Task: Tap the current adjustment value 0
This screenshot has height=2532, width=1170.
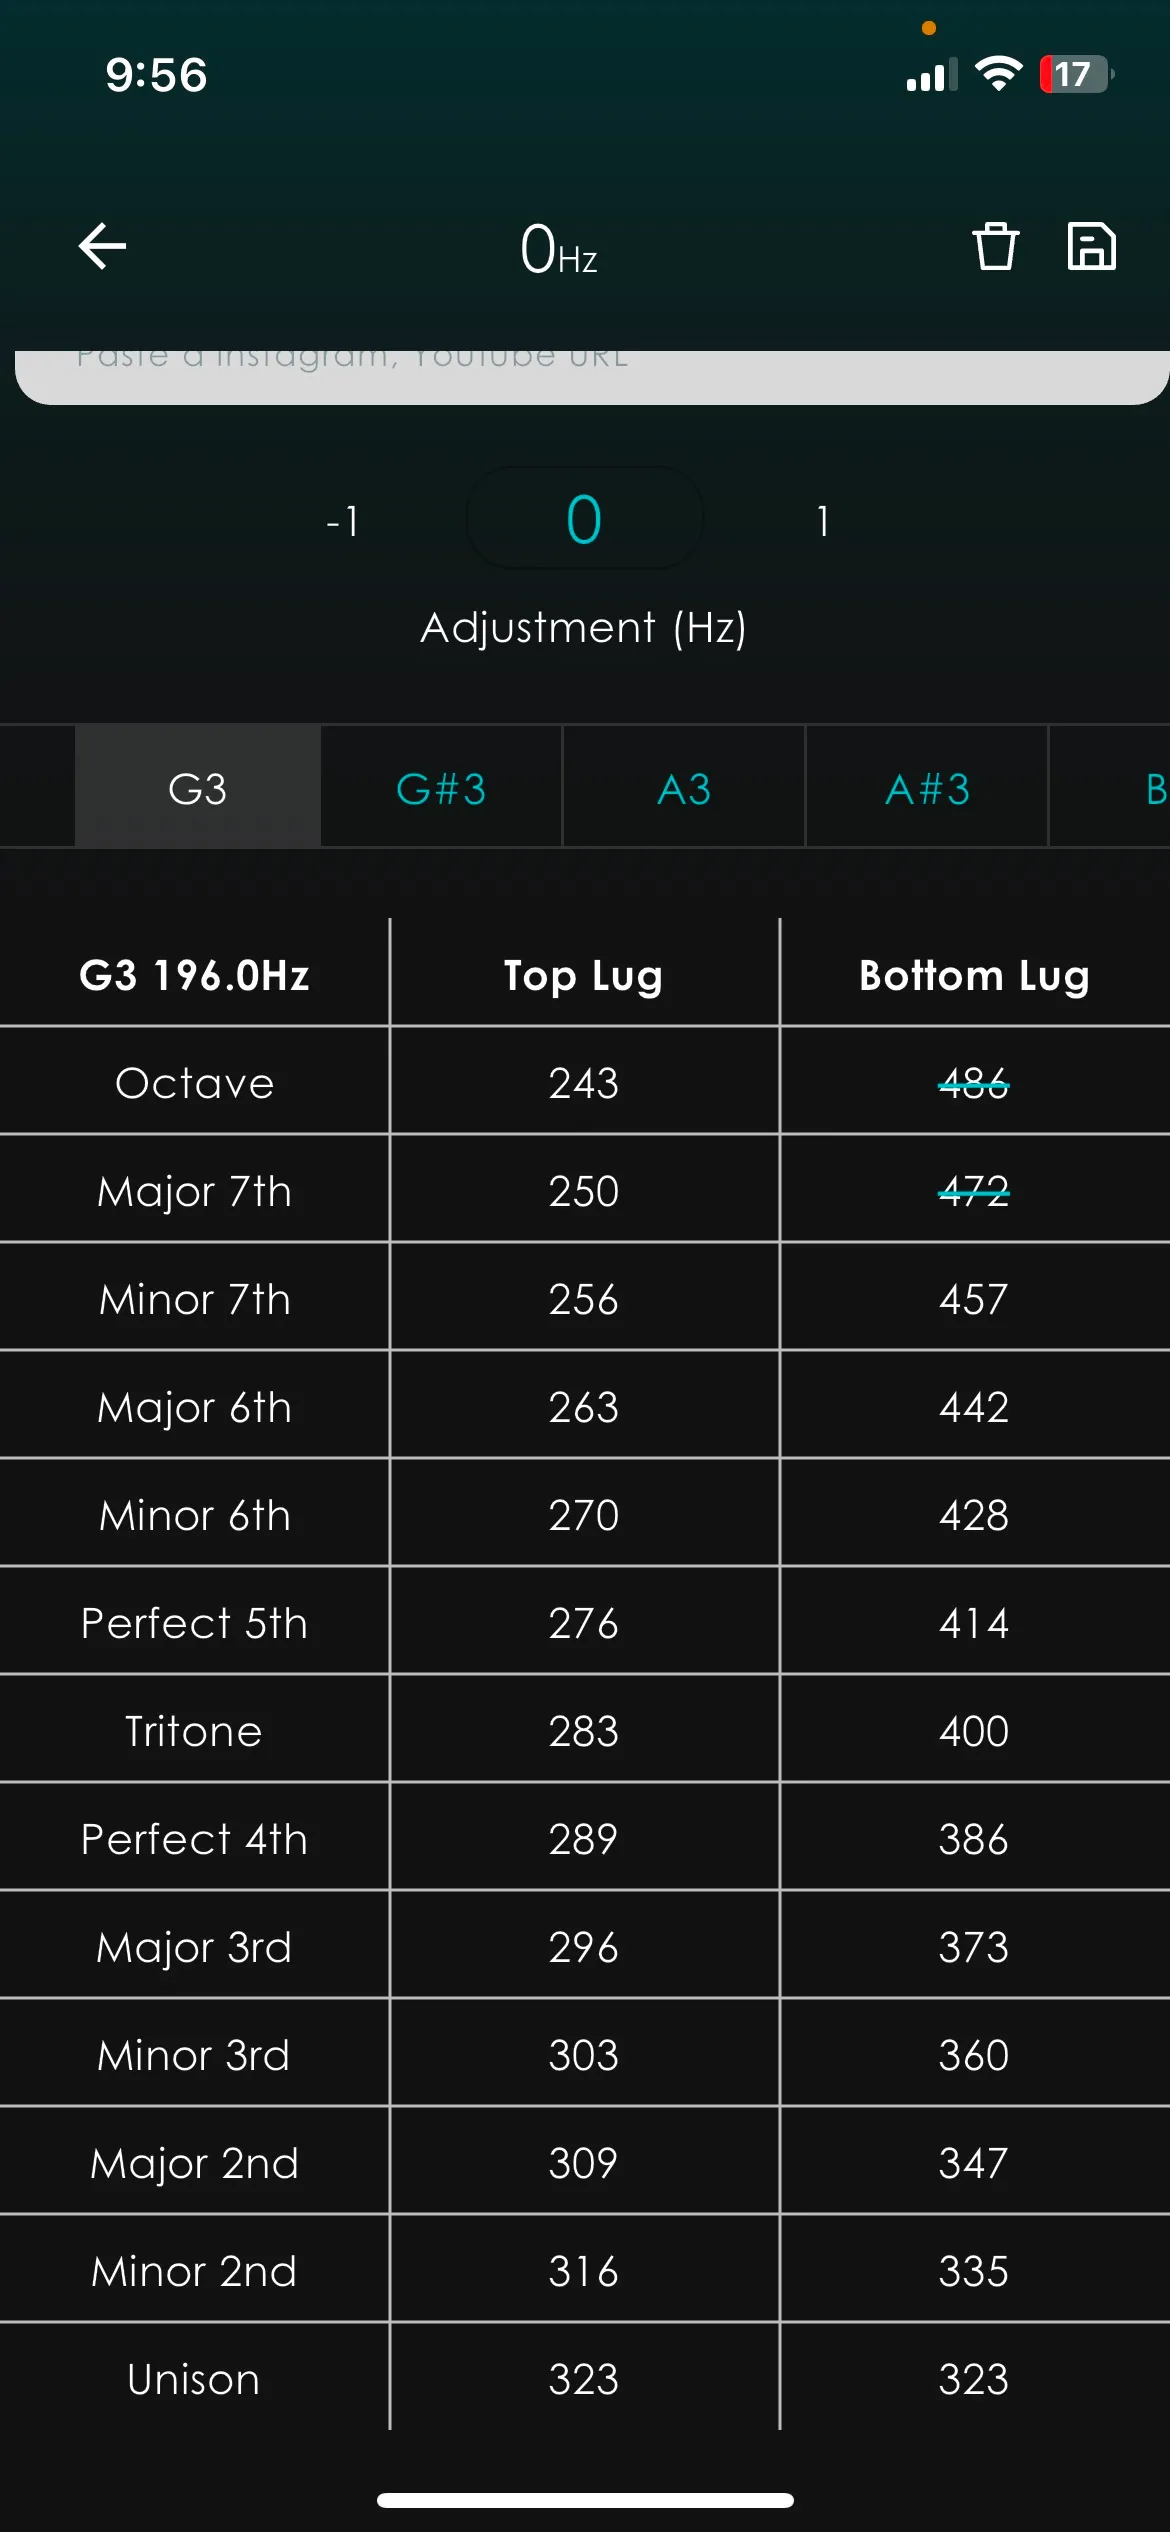Action: tap(584, 520)
